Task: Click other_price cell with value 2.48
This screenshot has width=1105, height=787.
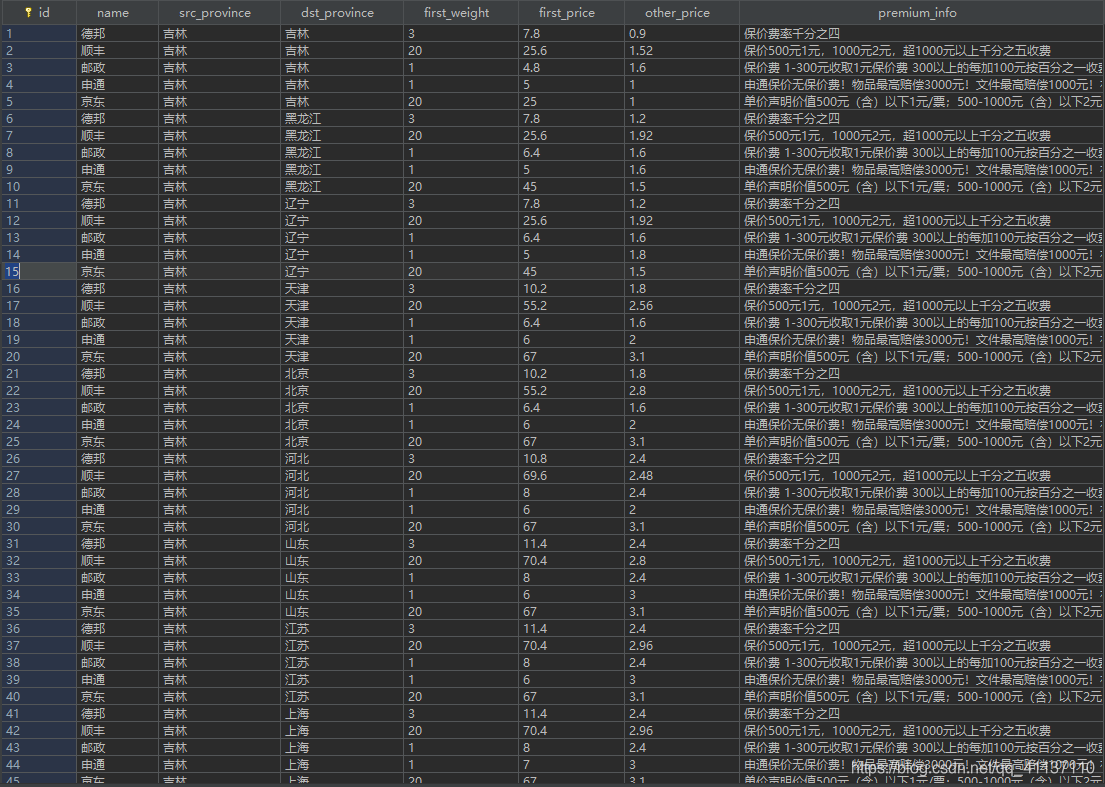Action: coord(681,476)
